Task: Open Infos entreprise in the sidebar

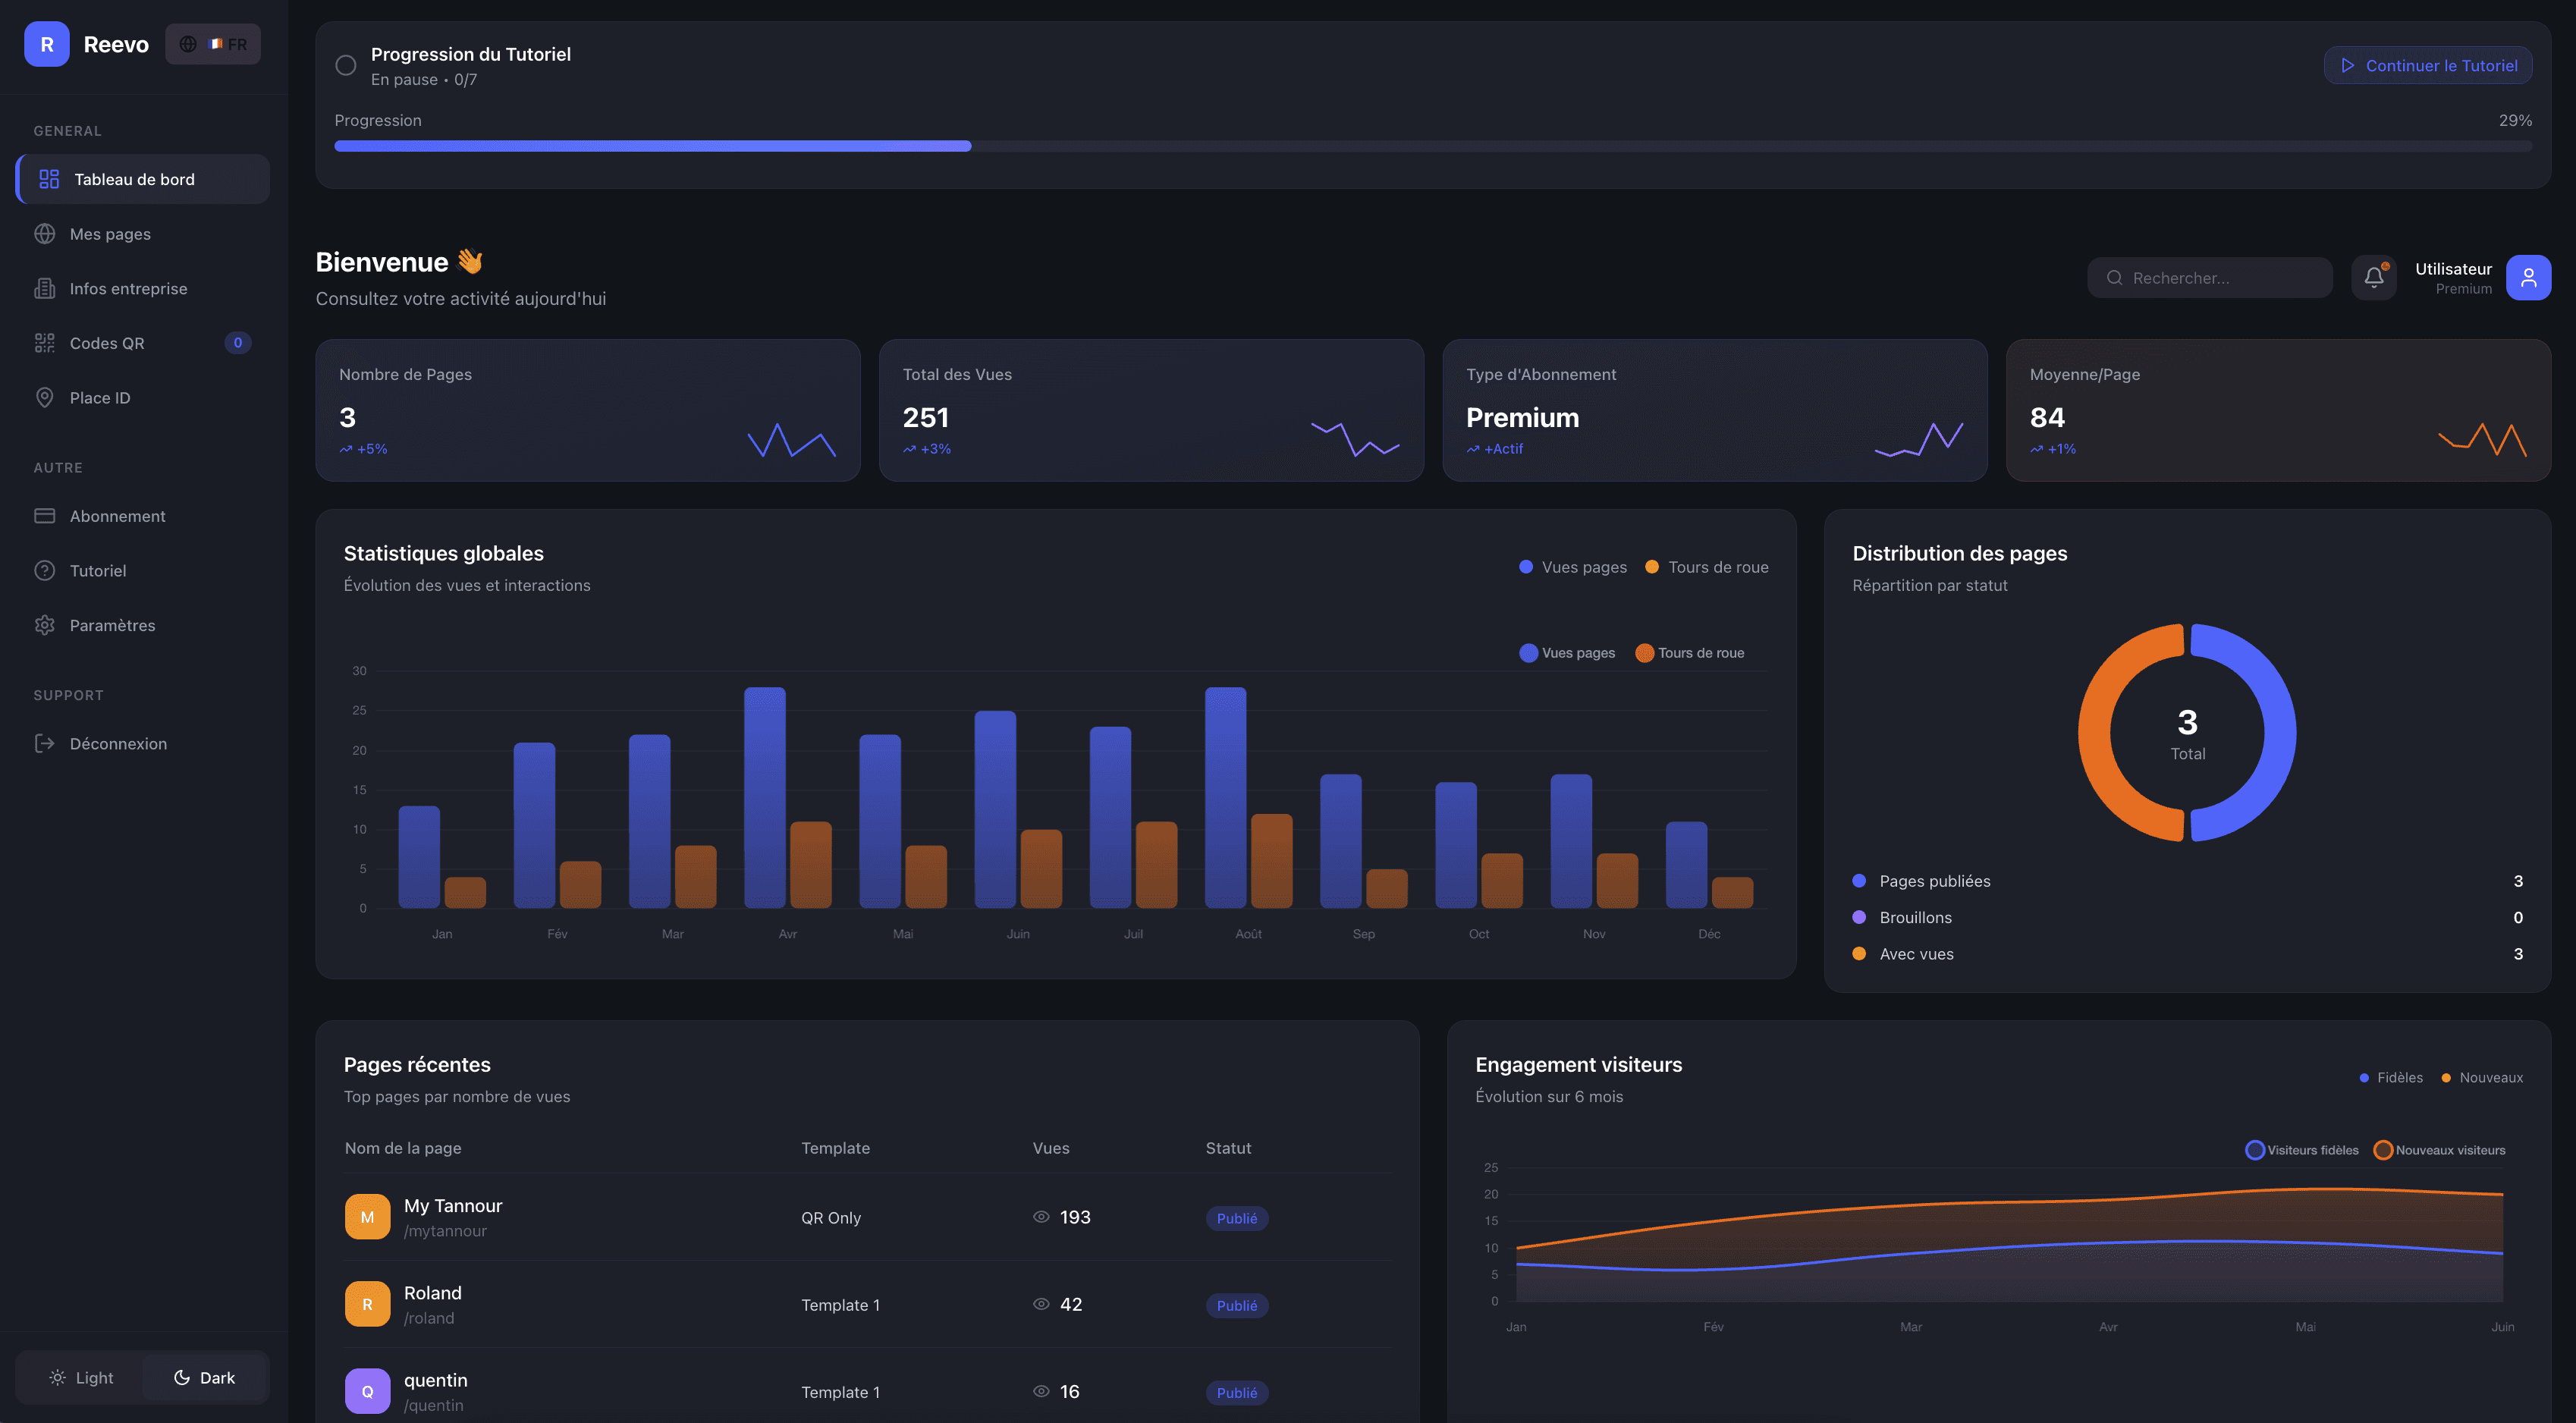Action: 128,289
